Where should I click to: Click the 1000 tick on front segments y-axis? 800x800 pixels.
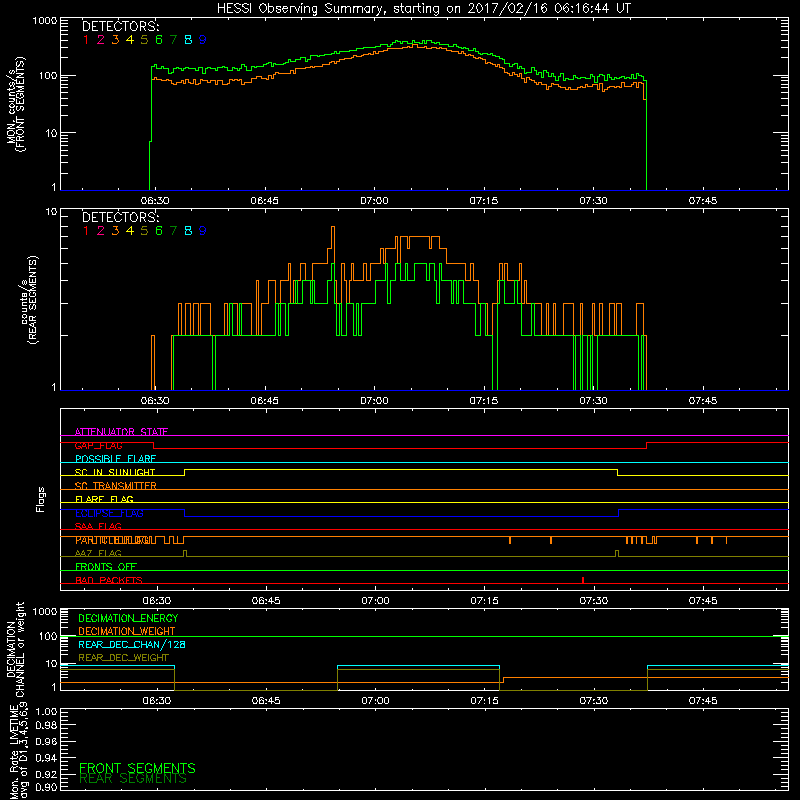click(x=45, y=21)
